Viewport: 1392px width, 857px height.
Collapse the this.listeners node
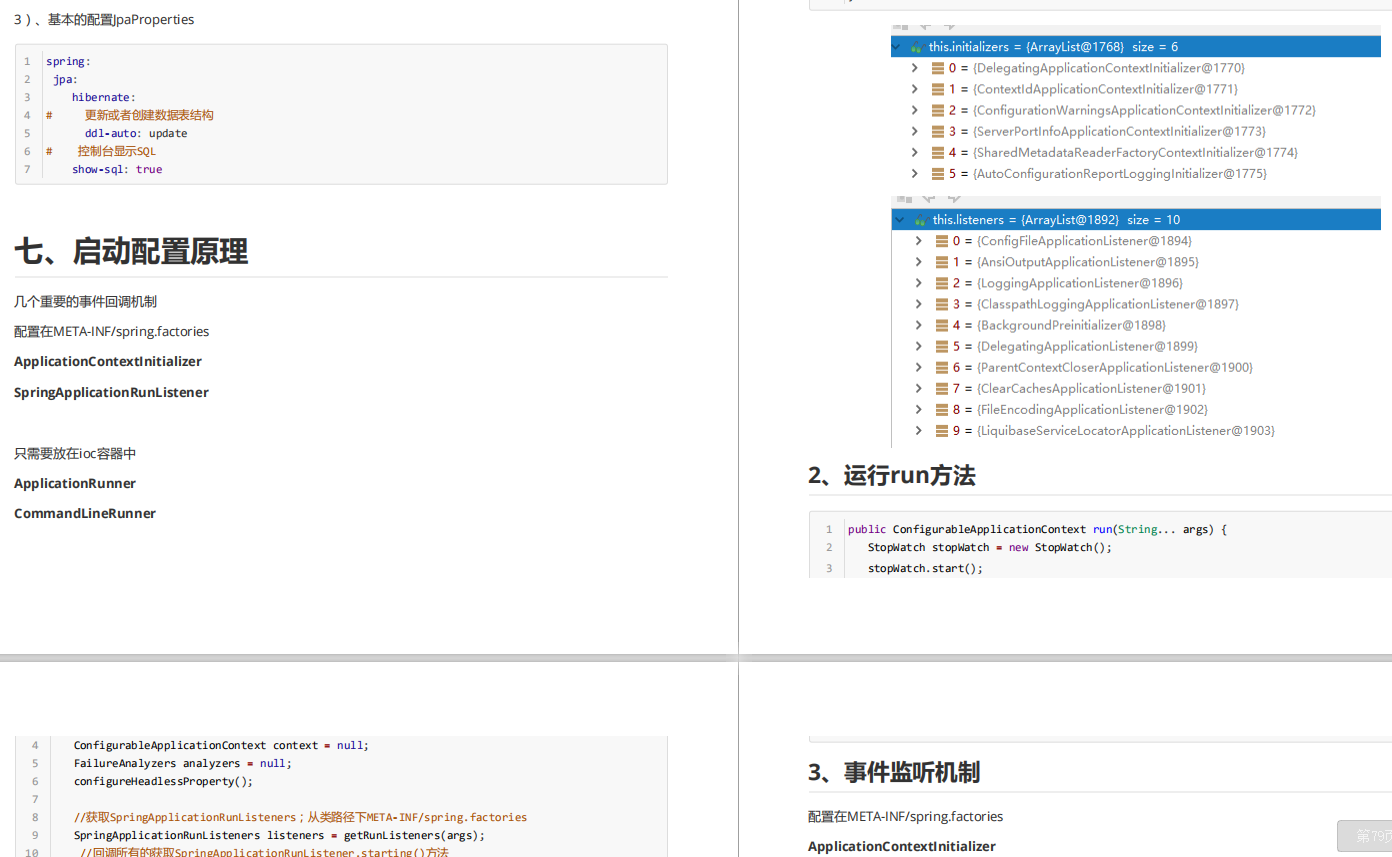(x=900, y=220)
